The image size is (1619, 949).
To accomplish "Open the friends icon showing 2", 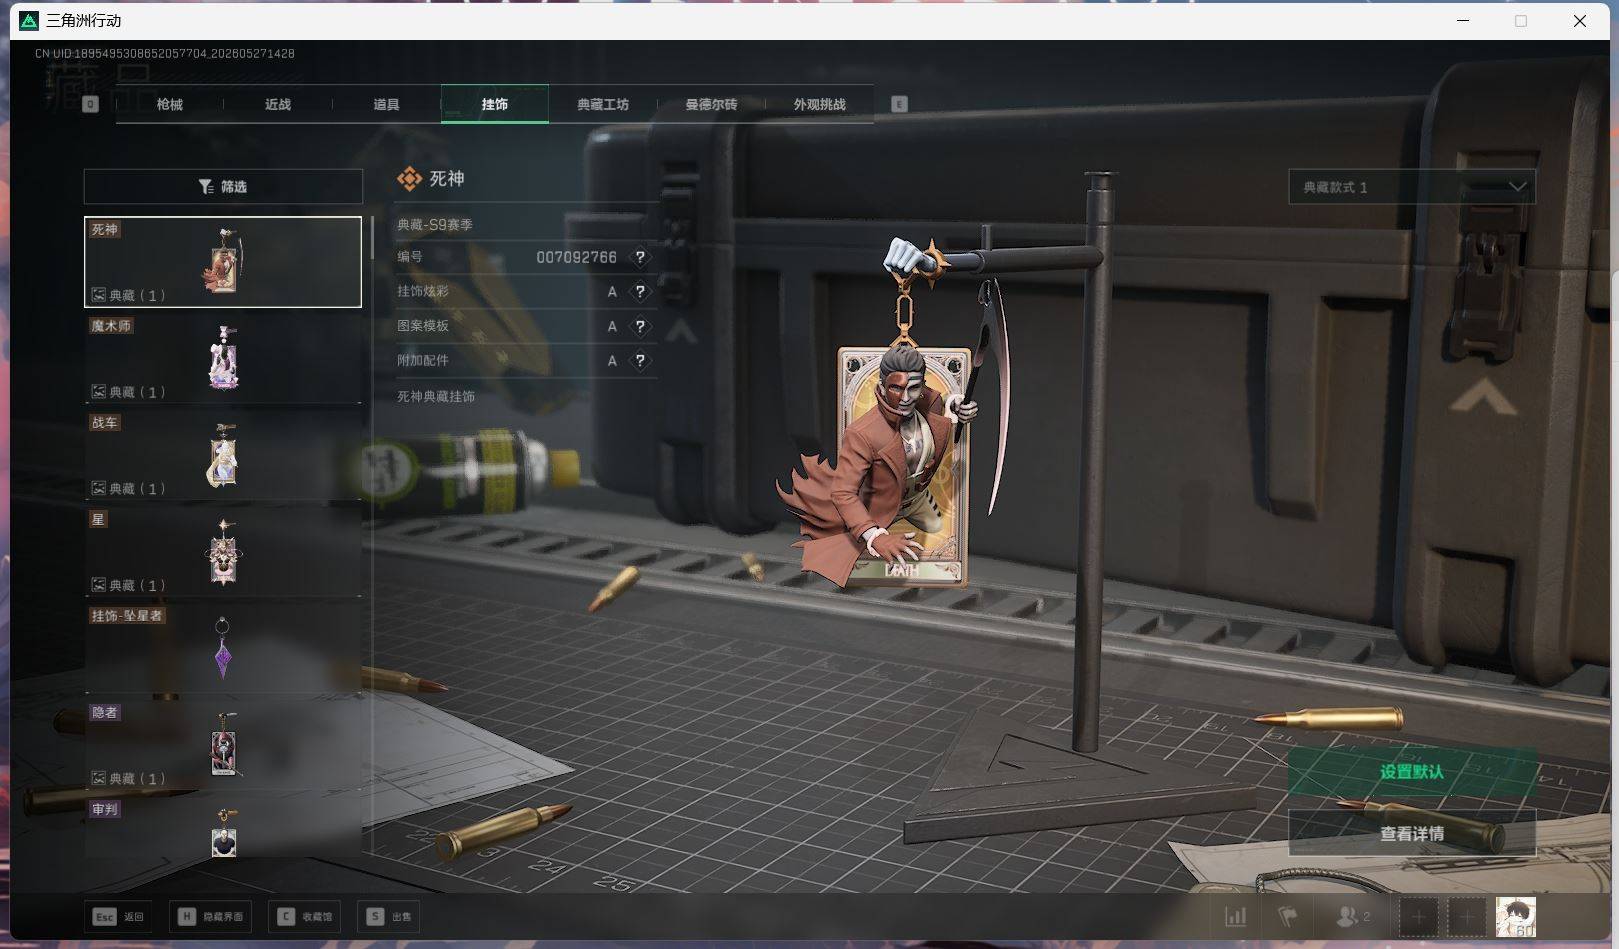I will [x=1353, y=916].
